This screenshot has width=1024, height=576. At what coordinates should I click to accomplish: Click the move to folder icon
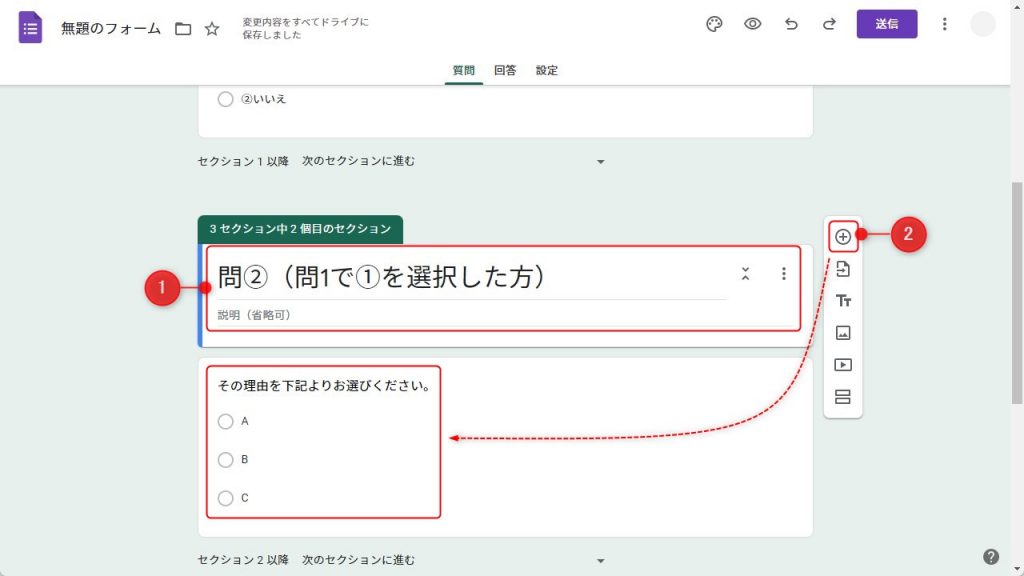[x=183, y=29]
